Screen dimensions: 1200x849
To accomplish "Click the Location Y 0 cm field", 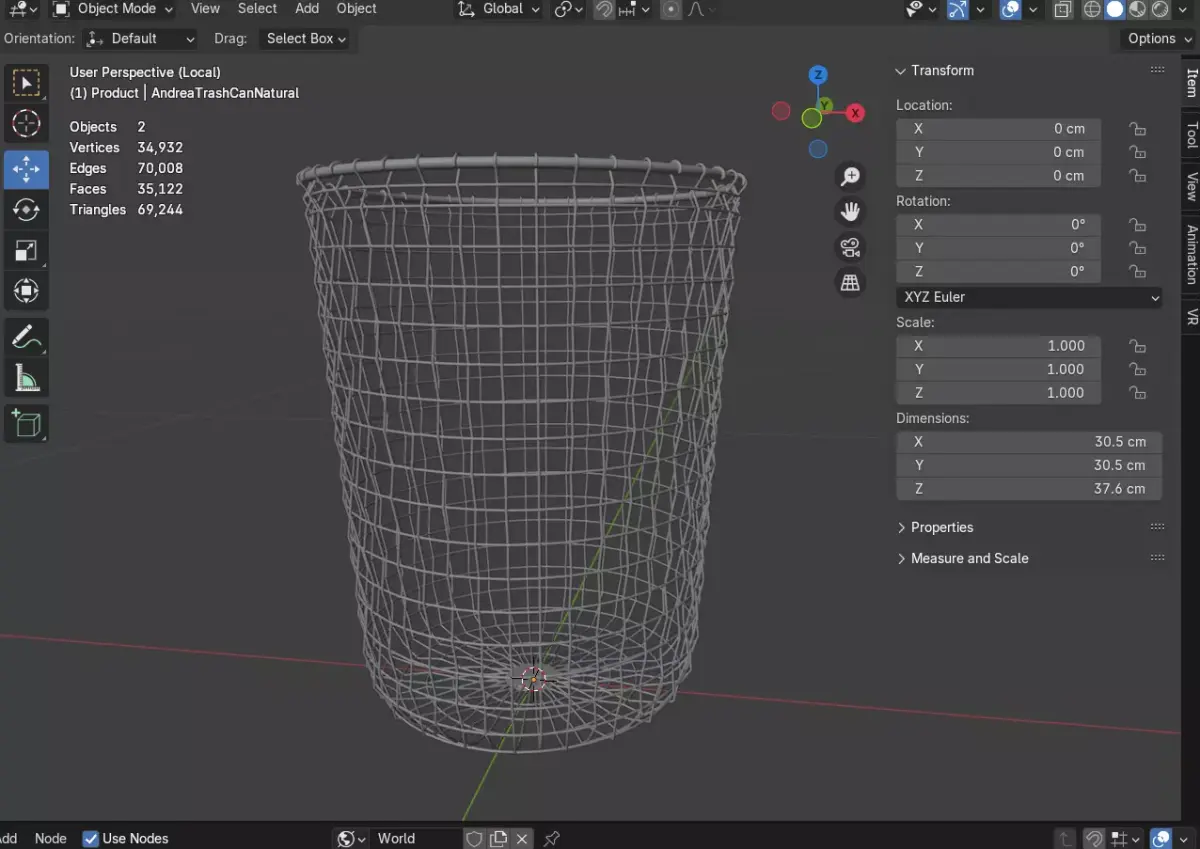I will (x=998, y=152).
